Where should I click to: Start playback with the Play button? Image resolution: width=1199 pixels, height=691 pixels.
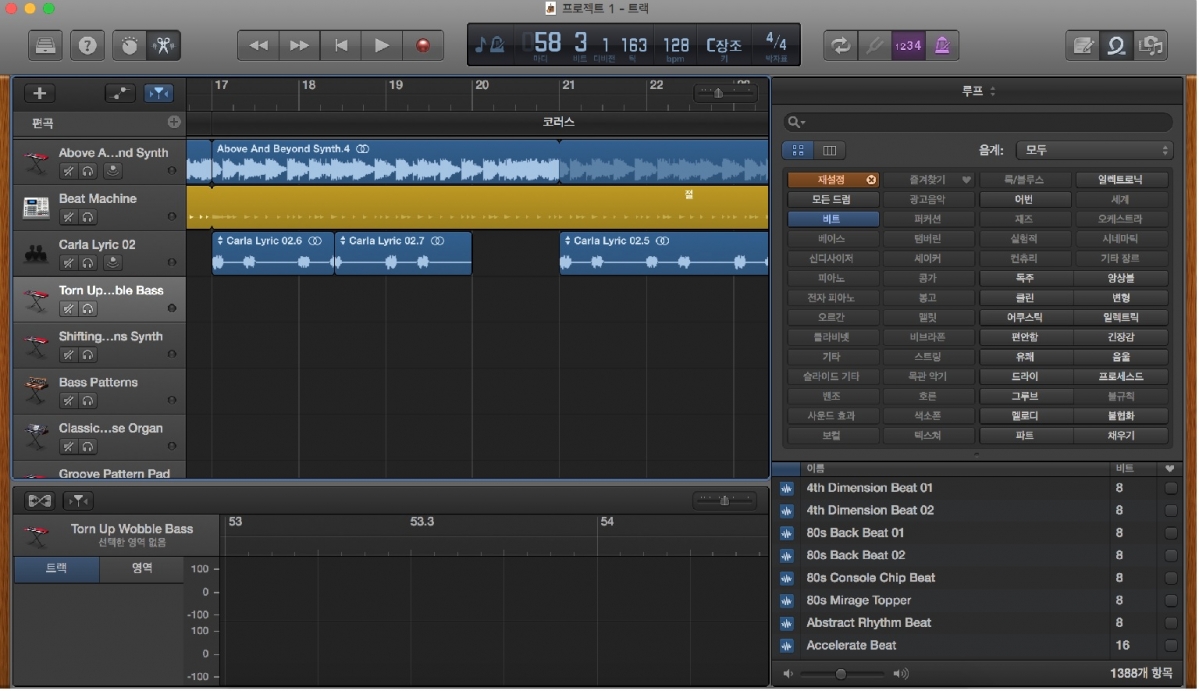point(382,45)
